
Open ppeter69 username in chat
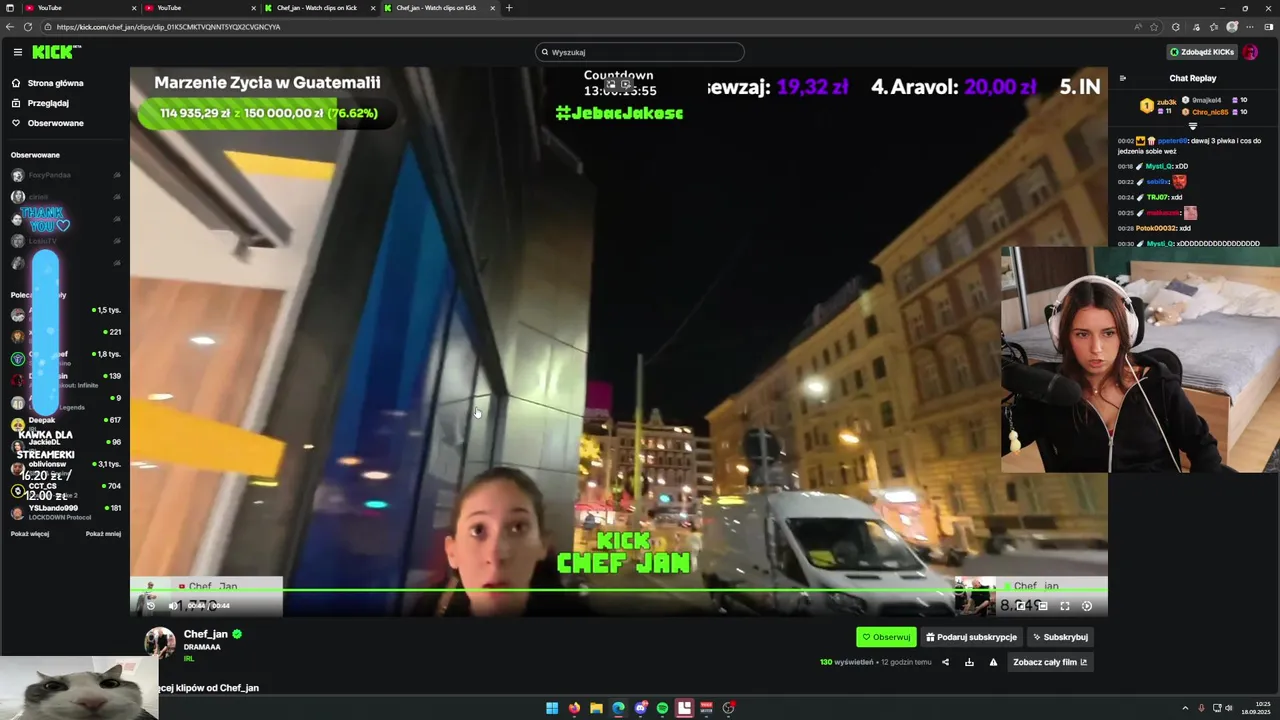[1173, 141]
